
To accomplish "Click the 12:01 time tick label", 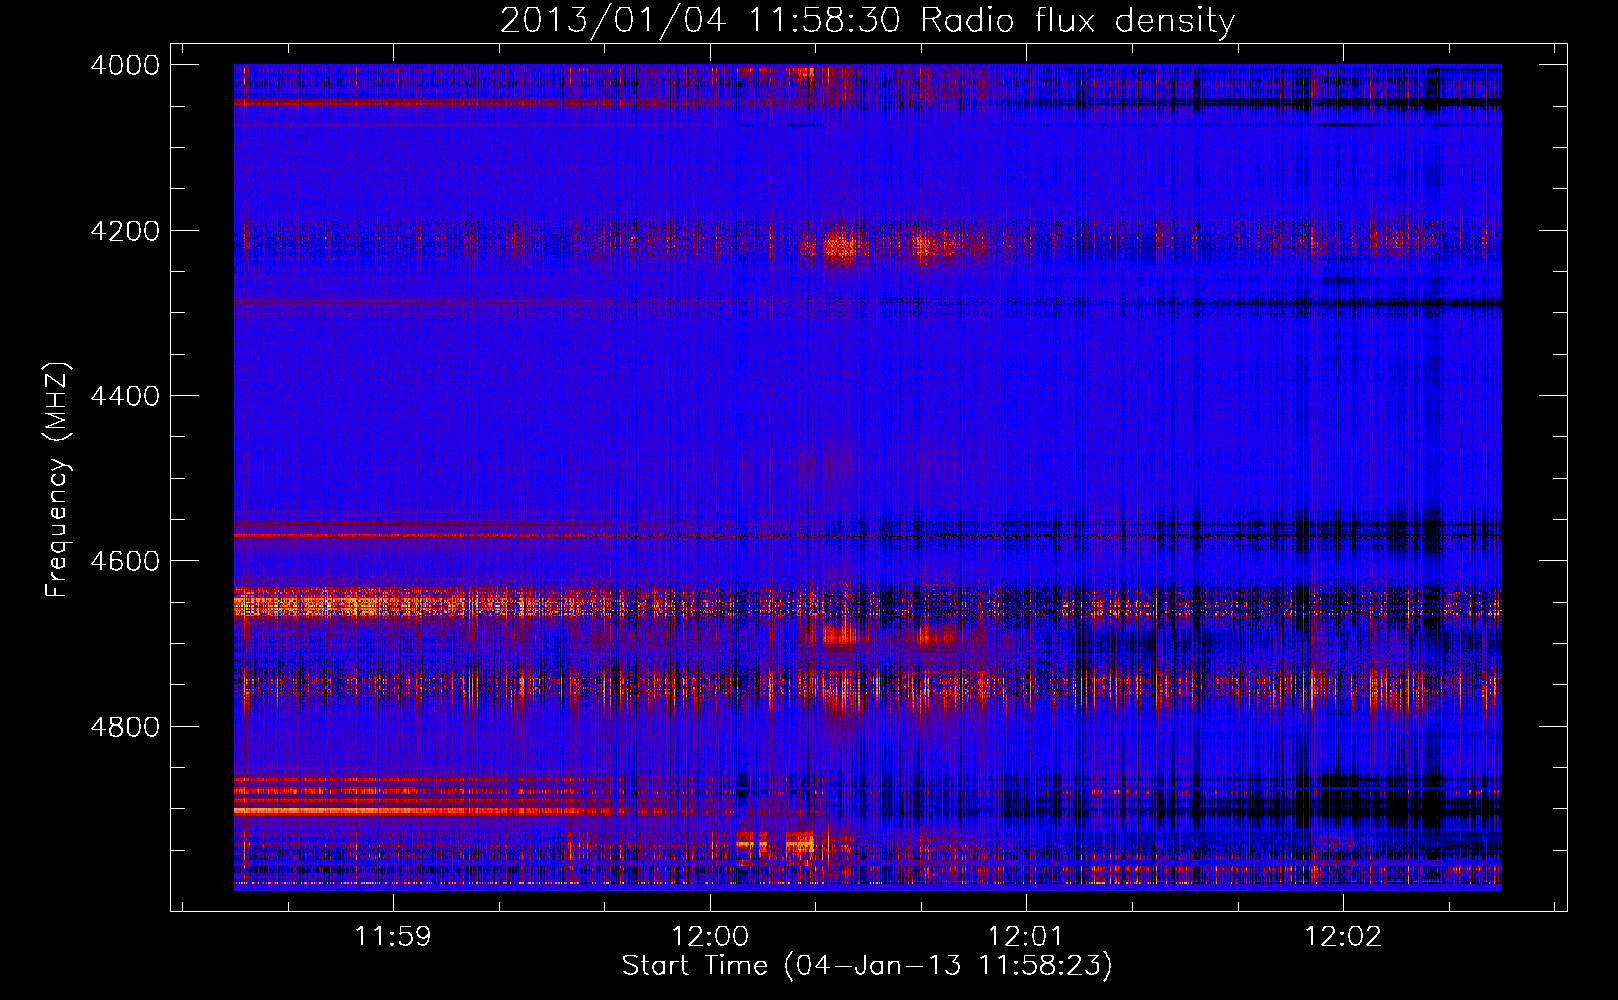I will pos(1026,937).
